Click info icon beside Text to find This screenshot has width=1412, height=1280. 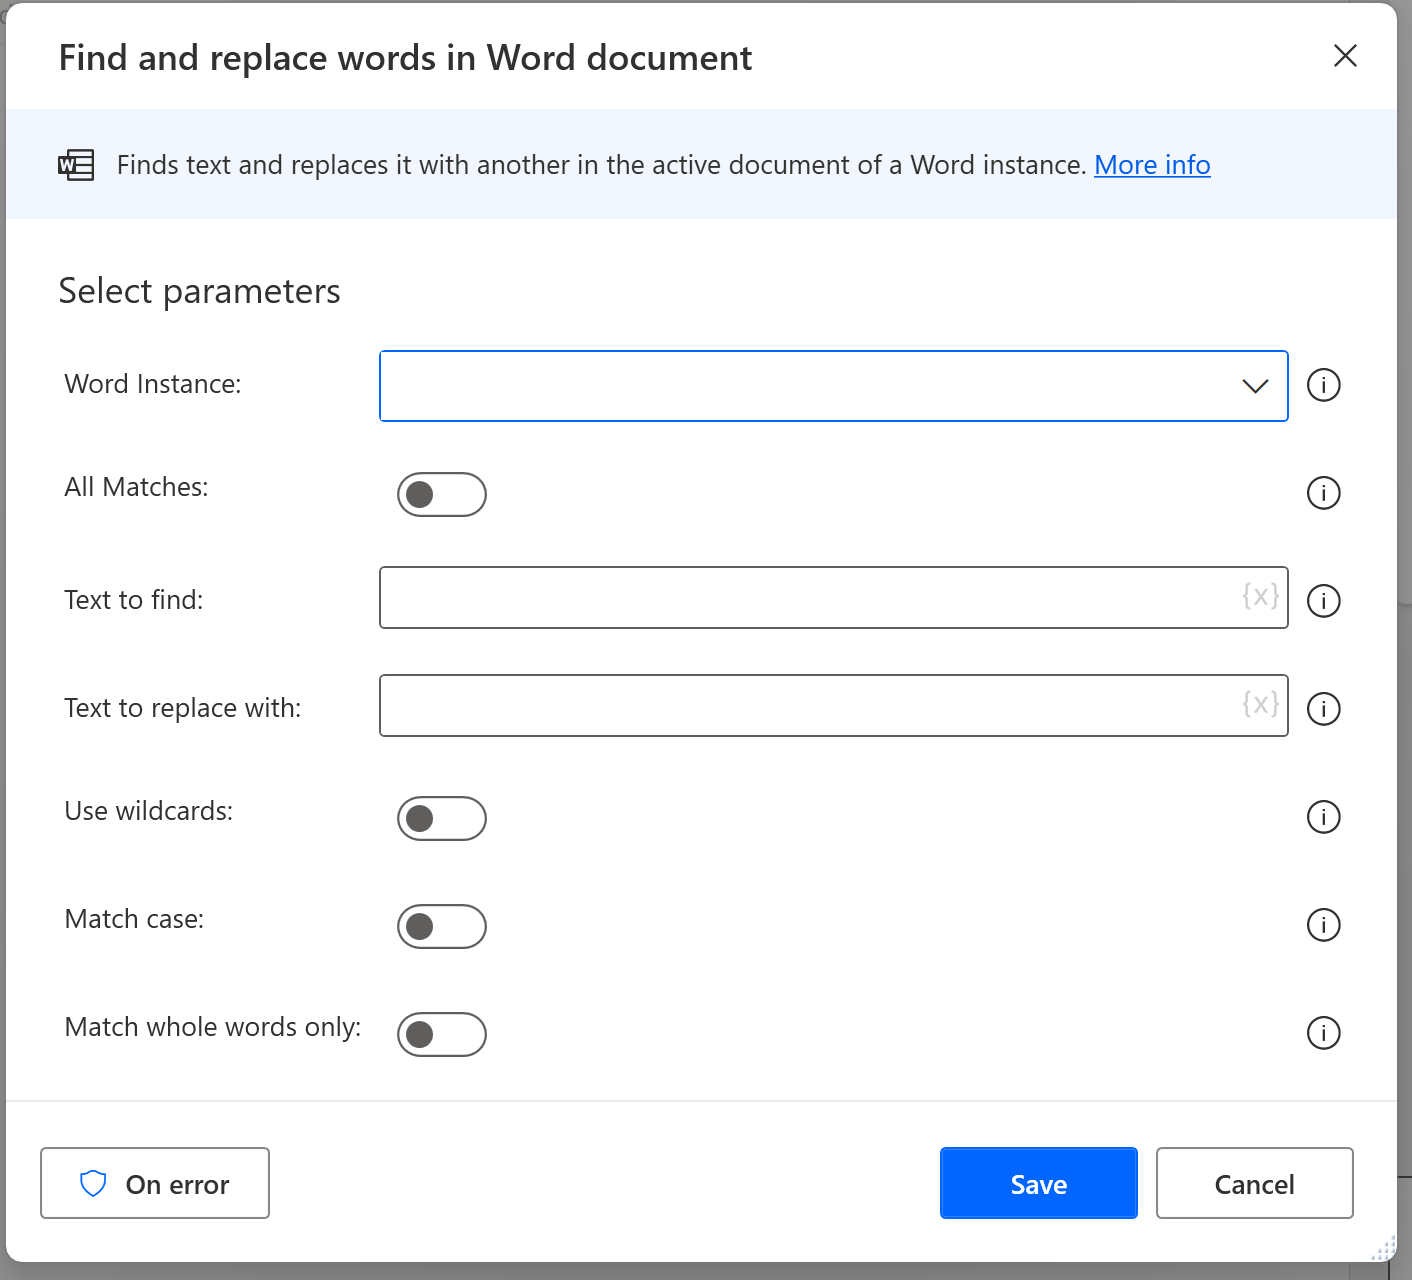click(x=1323, y=601)
